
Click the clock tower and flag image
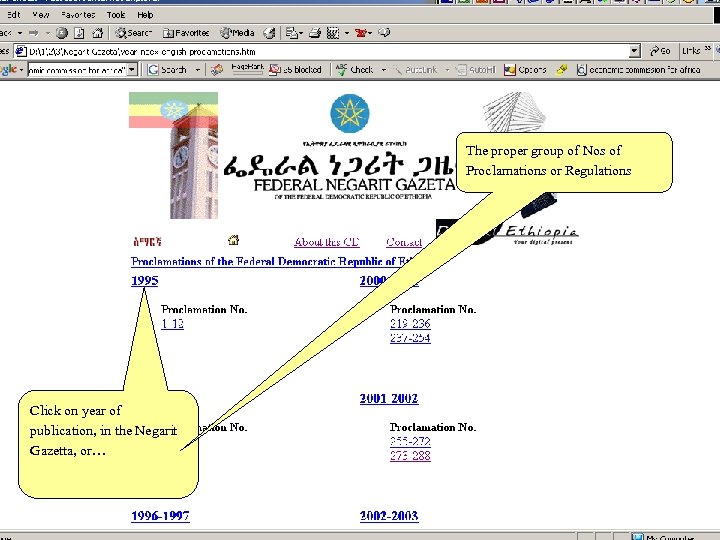(173, 155)
